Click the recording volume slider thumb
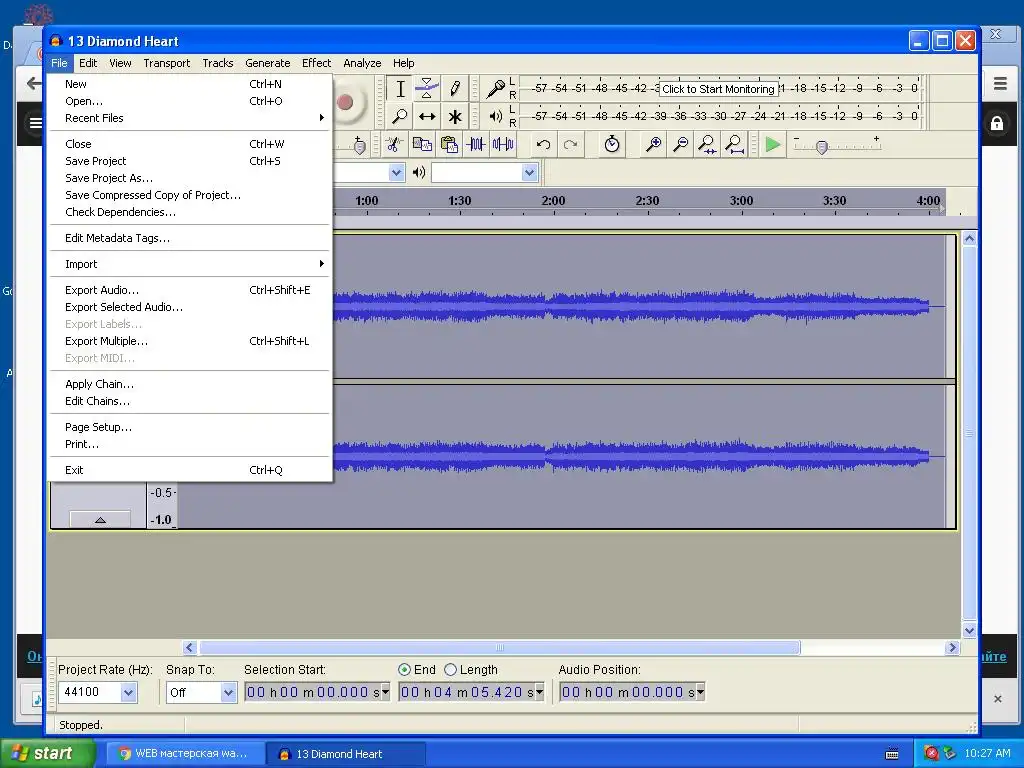Image resolution: width=1024 pixels, height=768 pixels. point(359,146)
